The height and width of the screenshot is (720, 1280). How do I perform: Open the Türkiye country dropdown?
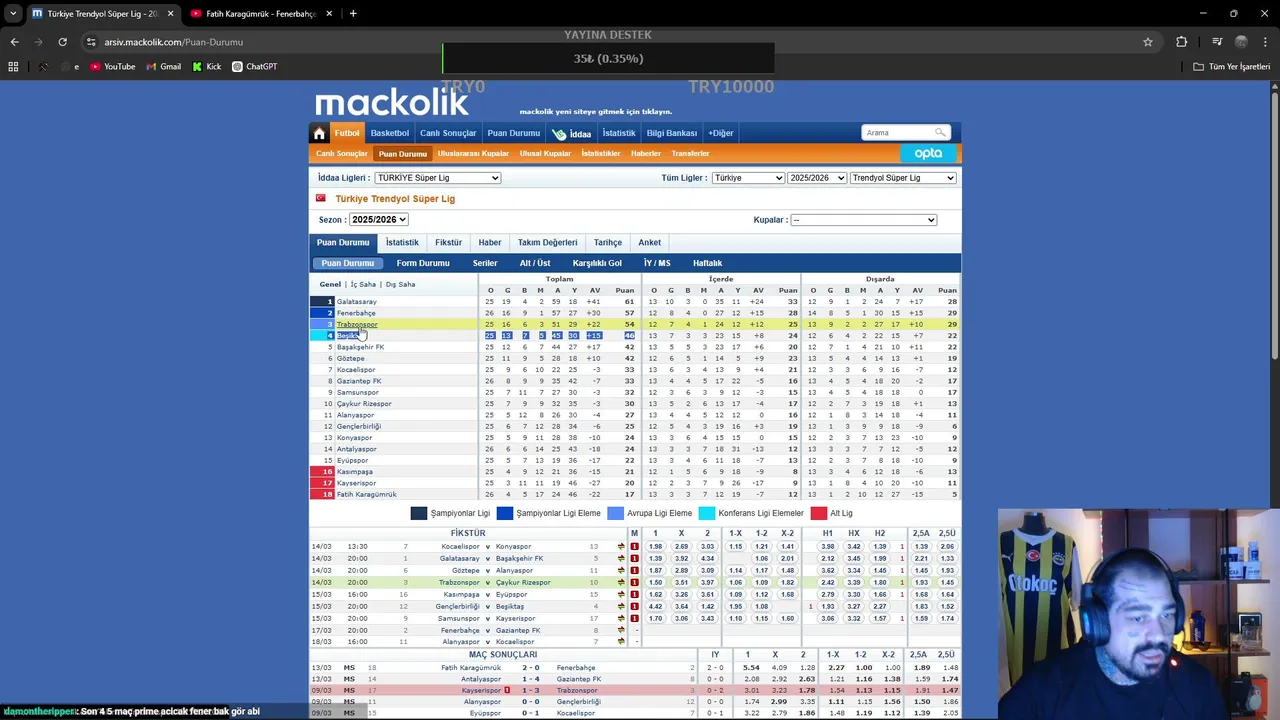(x=748, y=178)
